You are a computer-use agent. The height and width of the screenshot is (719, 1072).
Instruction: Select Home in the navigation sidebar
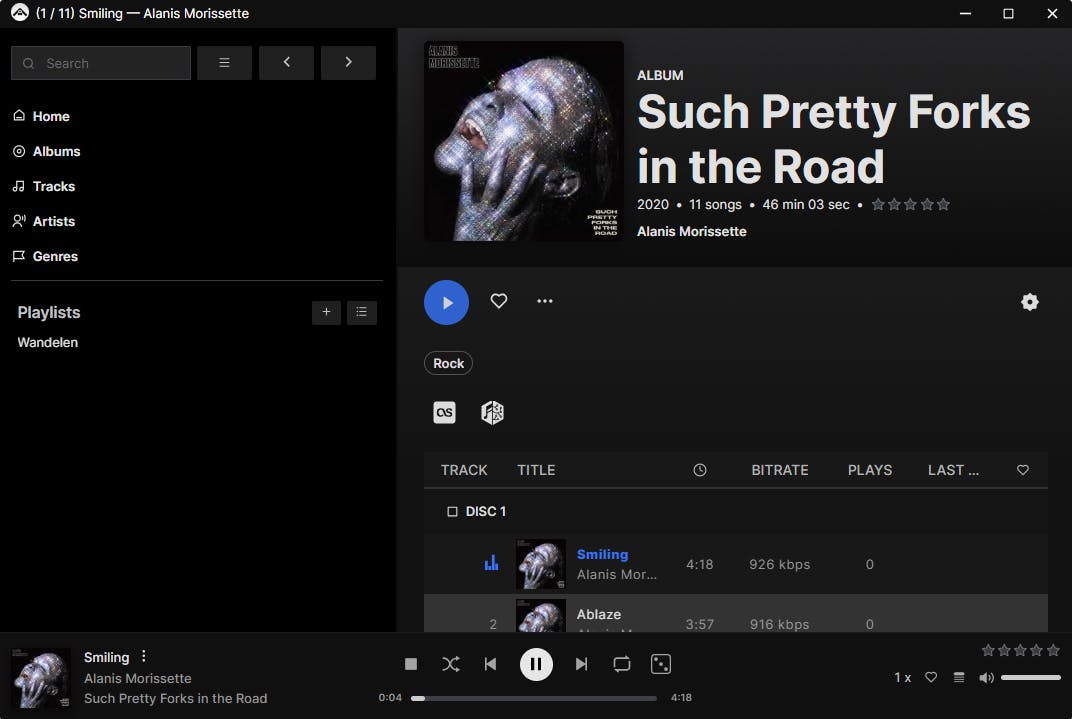(49, 116)
